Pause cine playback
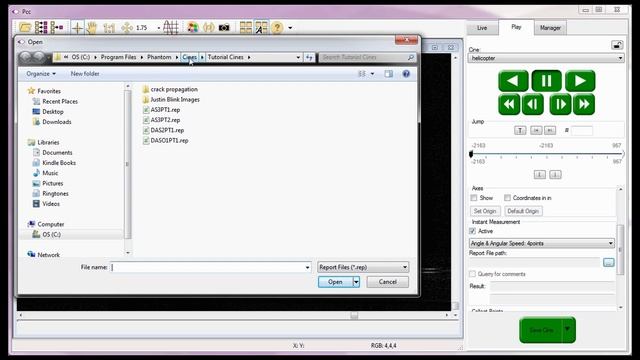This screenshot has height=360, width=640. click(546, 81)
